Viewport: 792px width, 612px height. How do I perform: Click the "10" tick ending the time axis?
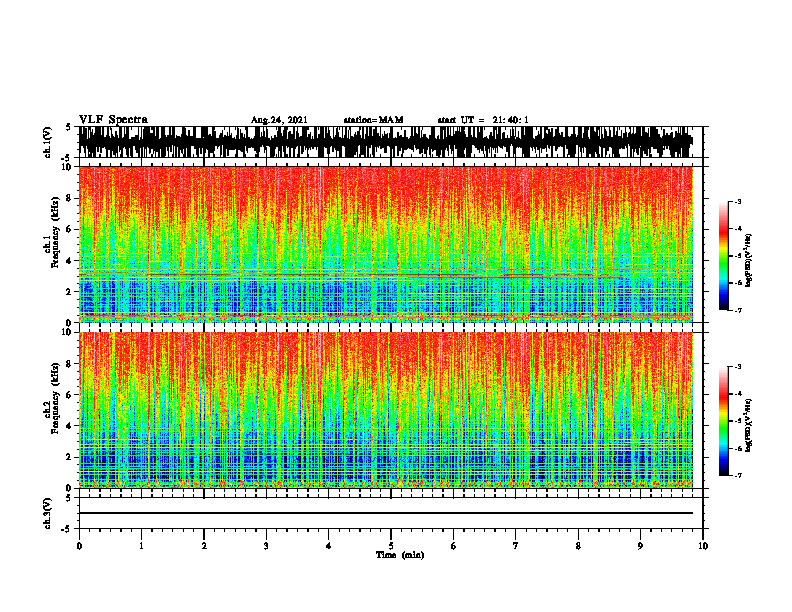coord(703,546)
